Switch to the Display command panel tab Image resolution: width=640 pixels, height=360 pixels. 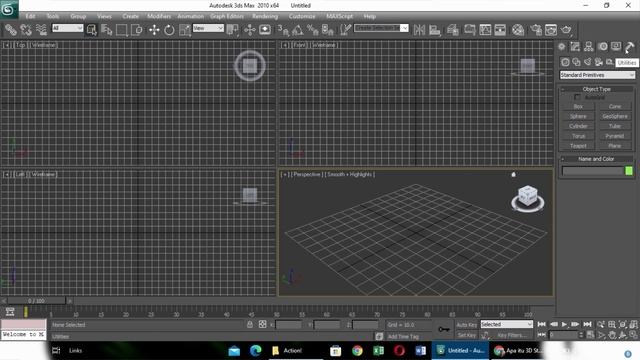coord(616,47)
